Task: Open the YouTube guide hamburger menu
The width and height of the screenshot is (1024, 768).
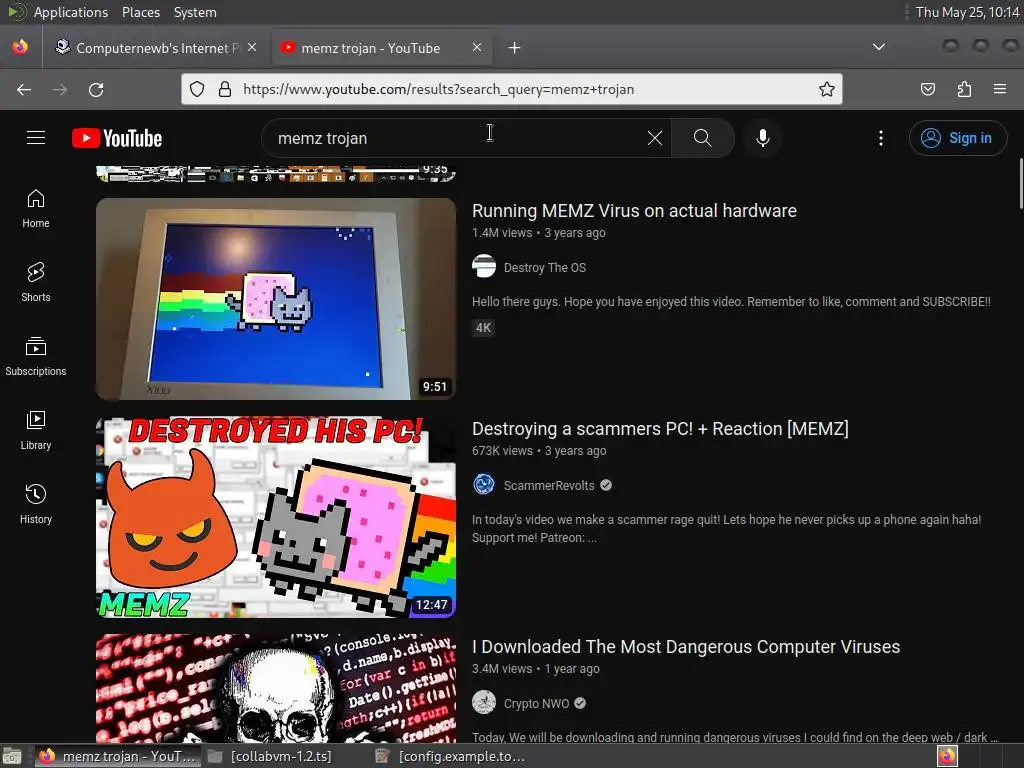Action: click(36, 138)
